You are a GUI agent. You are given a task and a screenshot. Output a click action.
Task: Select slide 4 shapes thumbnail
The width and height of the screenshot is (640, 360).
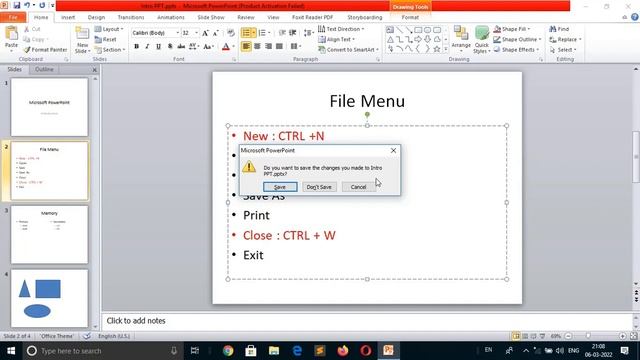(x=49, y=298)
